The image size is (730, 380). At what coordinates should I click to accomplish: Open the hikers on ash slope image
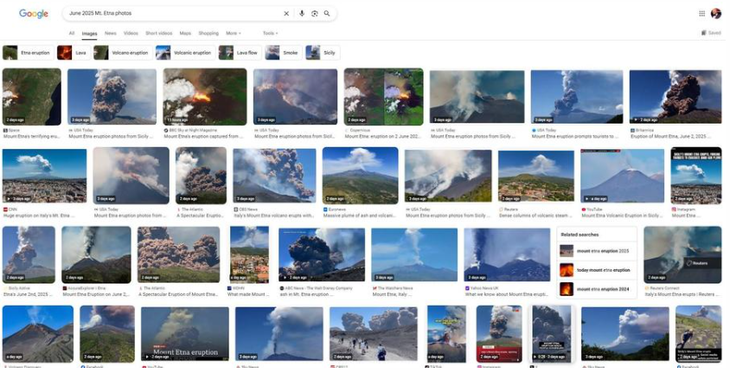click(373, 334)
